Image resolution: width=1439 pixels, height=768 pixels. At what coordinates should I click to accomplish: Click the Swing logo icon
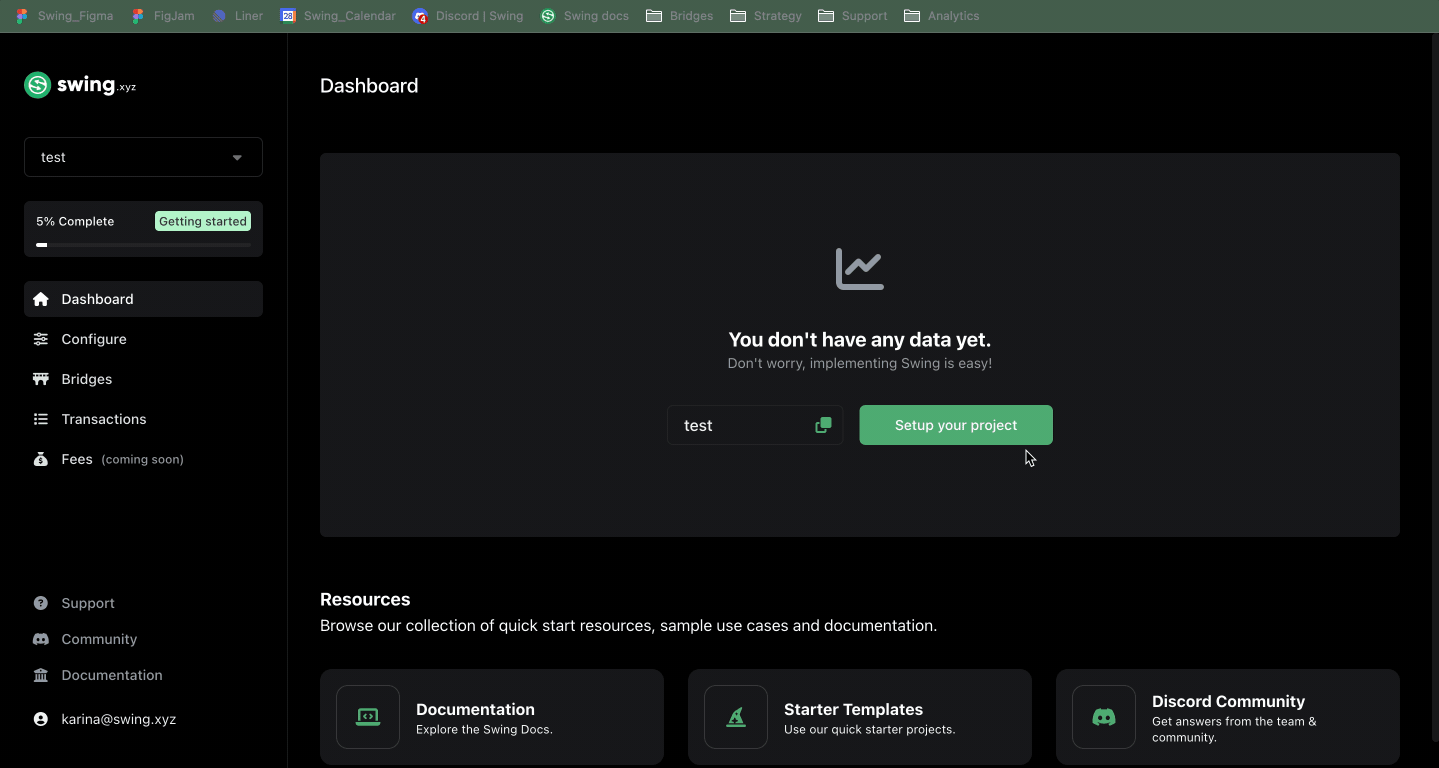(38, 85)
